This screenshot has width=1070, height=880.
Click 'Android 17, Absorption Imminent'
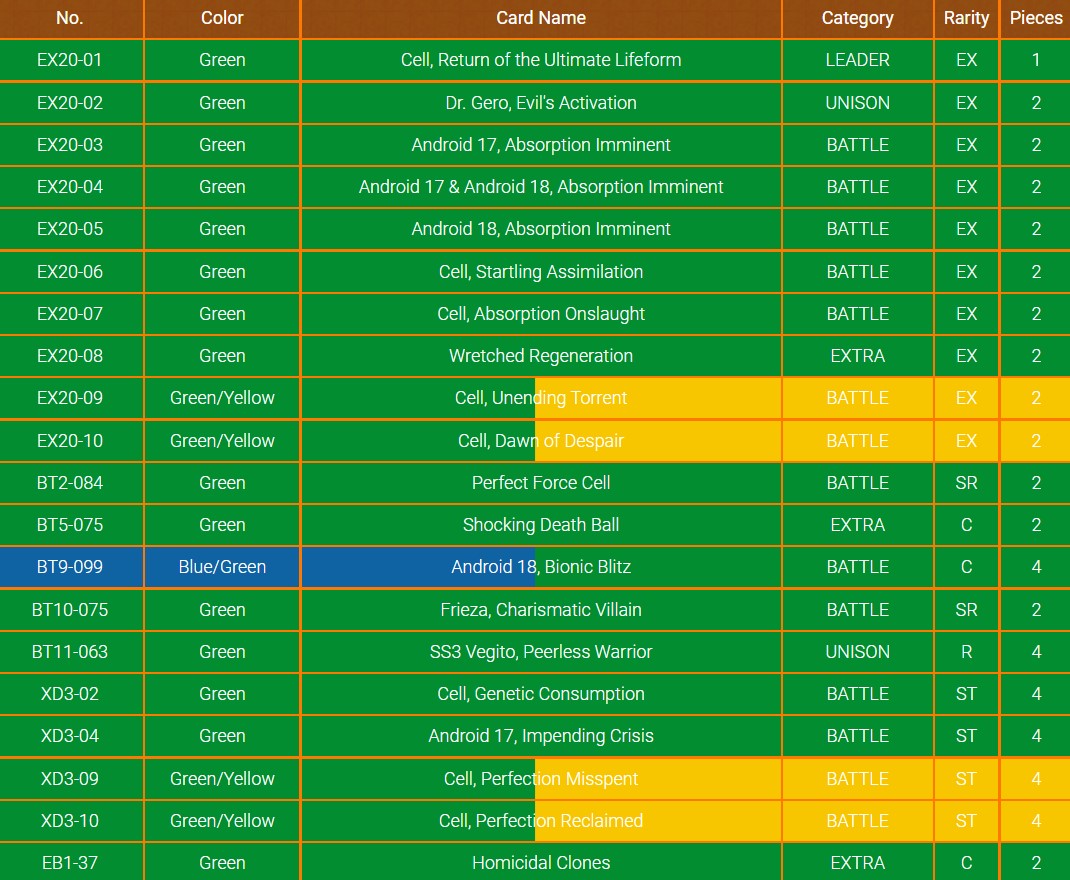pos(540,145)
